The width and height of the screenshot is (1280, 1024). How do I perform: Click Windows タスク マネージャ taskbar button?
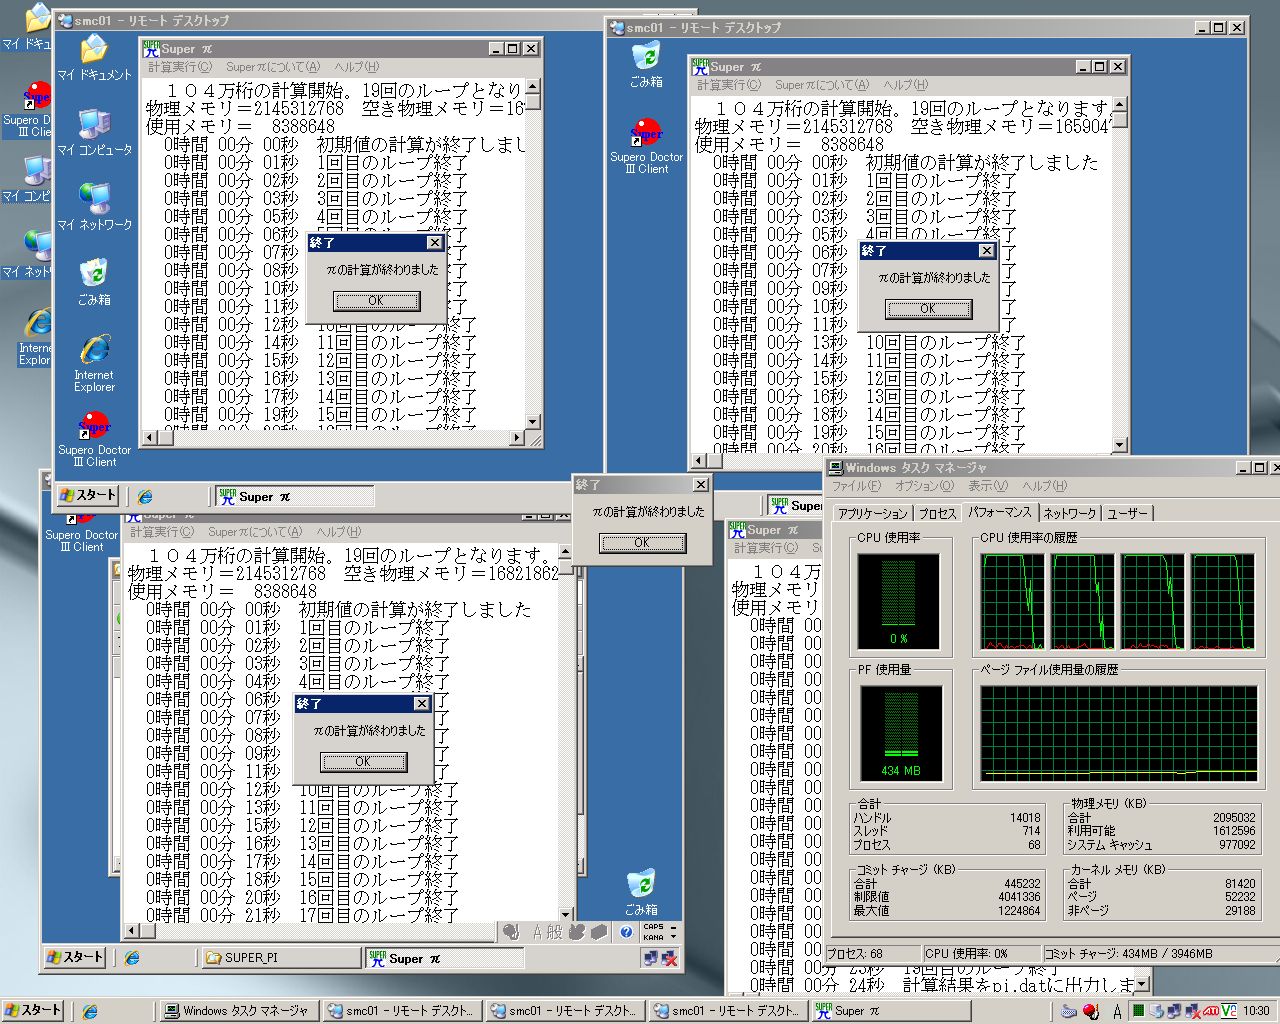pos(237,1011)
